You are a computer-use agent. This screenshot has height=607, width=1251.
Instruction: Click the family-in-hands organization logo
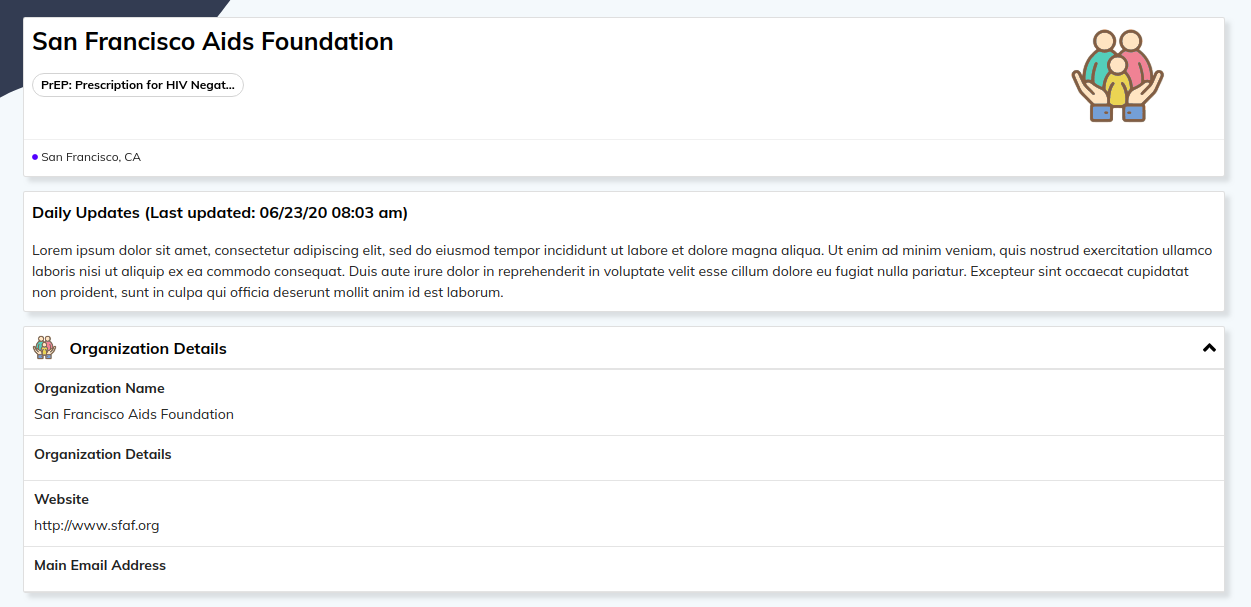pos(1116,75)
